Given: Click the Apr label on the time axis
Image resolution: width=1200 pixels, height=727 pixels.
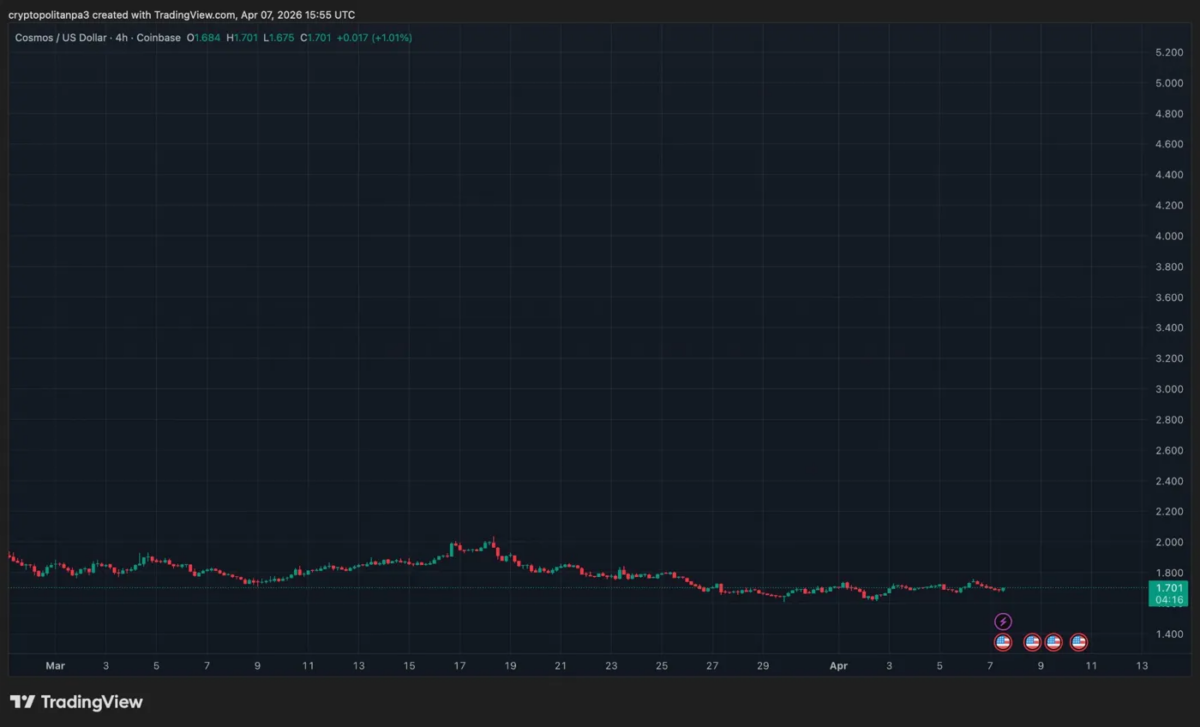Looking at the screenshot, I should (838, 665).
